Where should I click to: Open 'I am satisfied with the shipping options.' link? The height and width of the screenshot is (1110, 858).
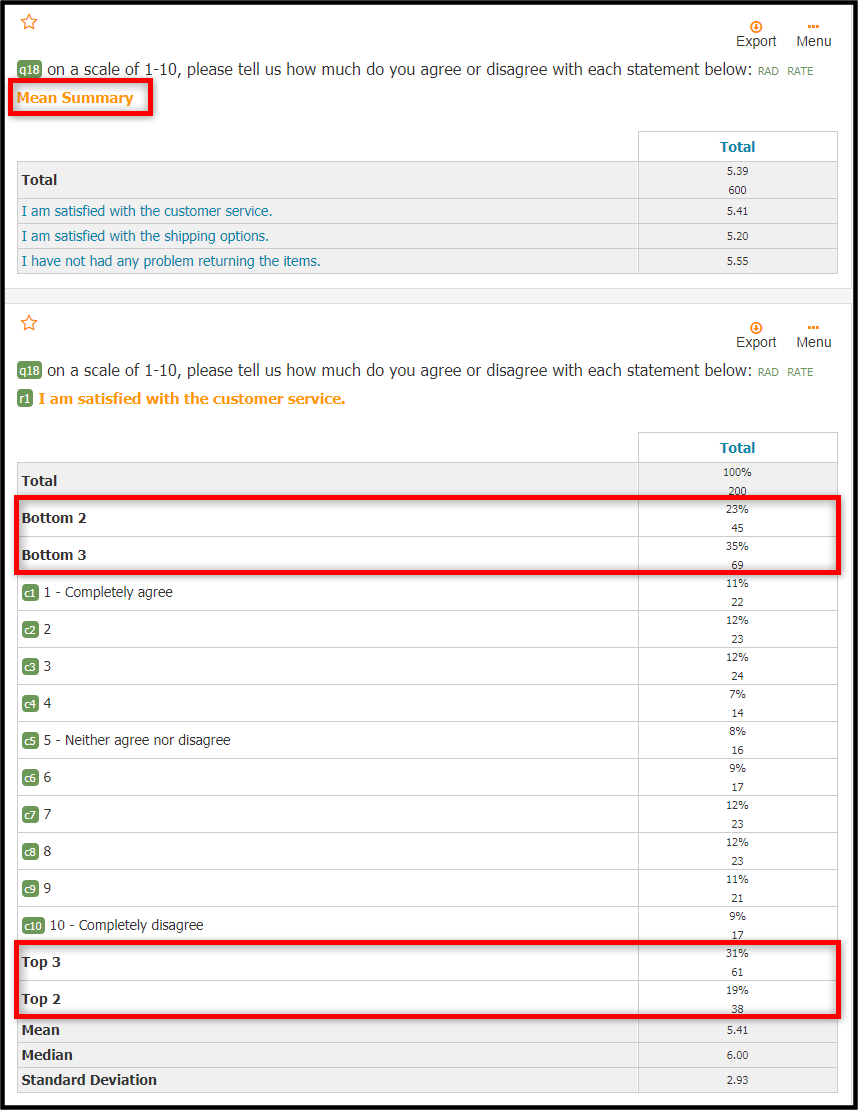click(x=145, y=236)
